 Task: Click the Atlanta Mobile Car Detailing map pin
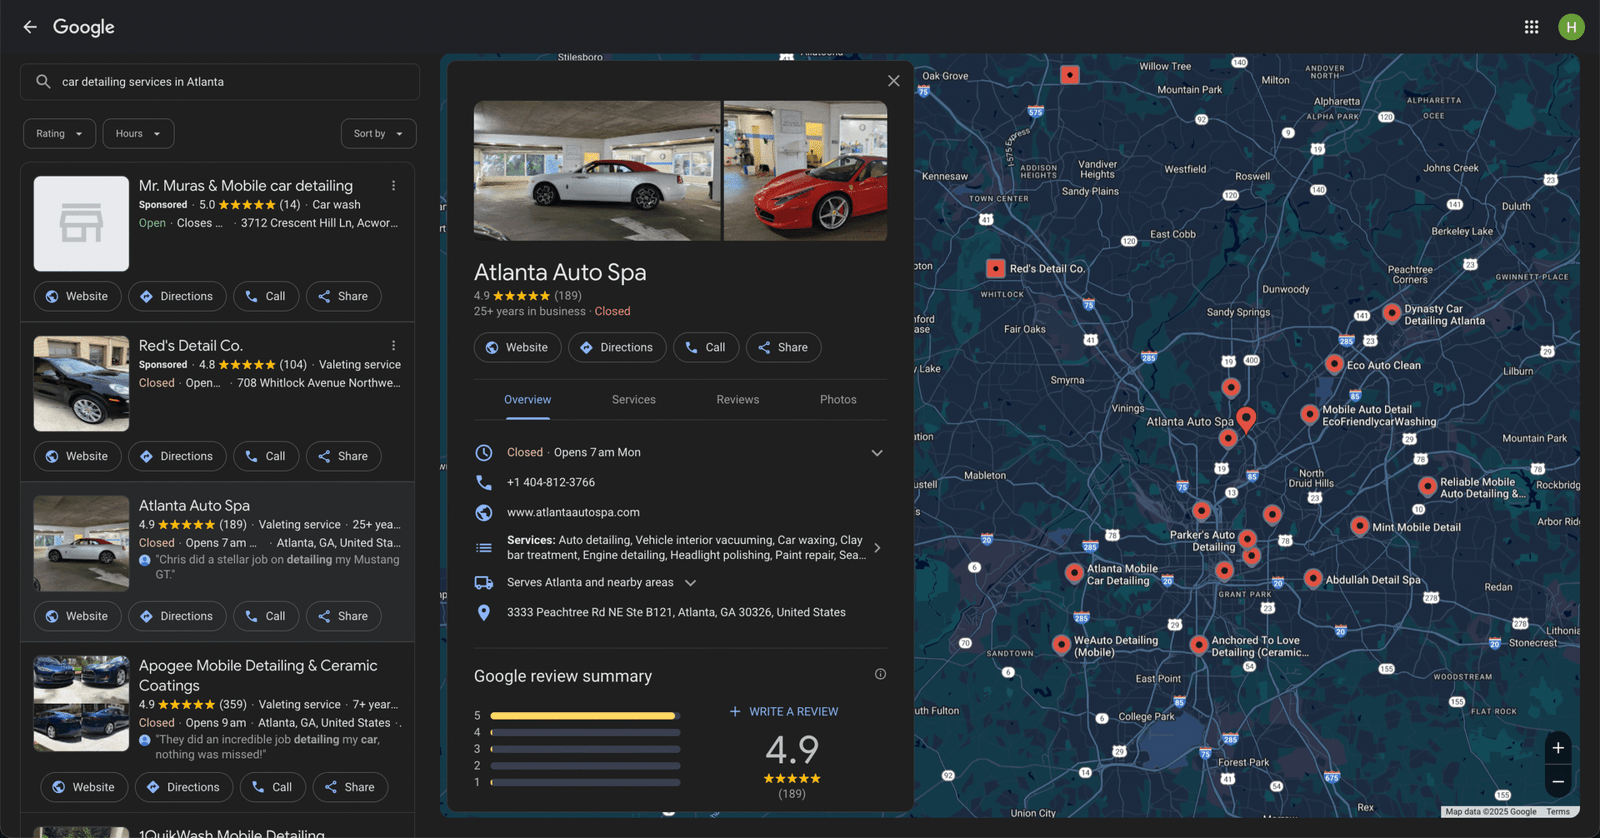[1073, 573]
